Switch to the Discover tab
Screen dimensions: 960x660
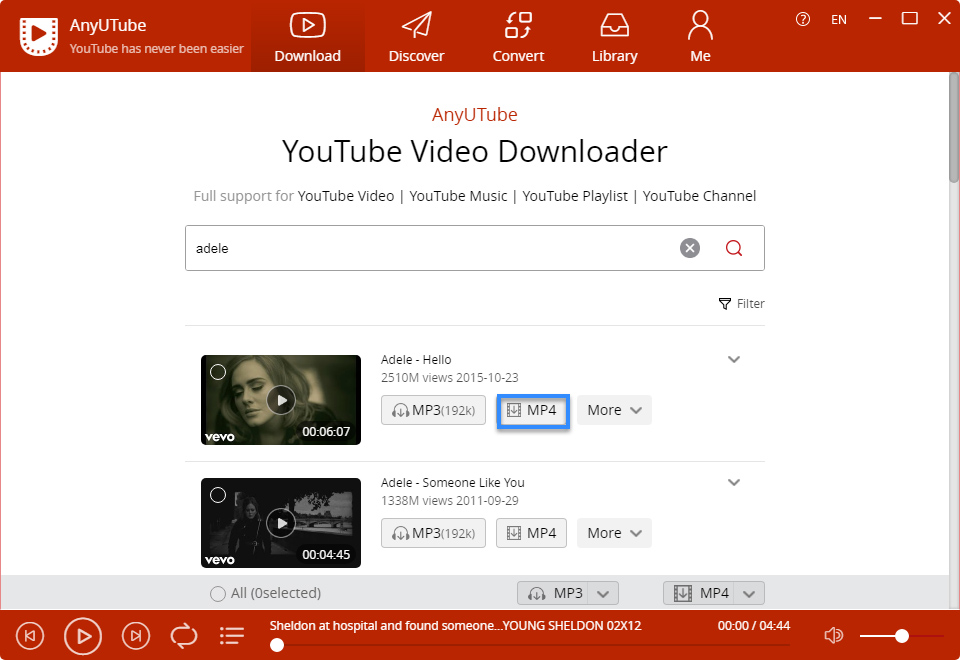[416, 37]
